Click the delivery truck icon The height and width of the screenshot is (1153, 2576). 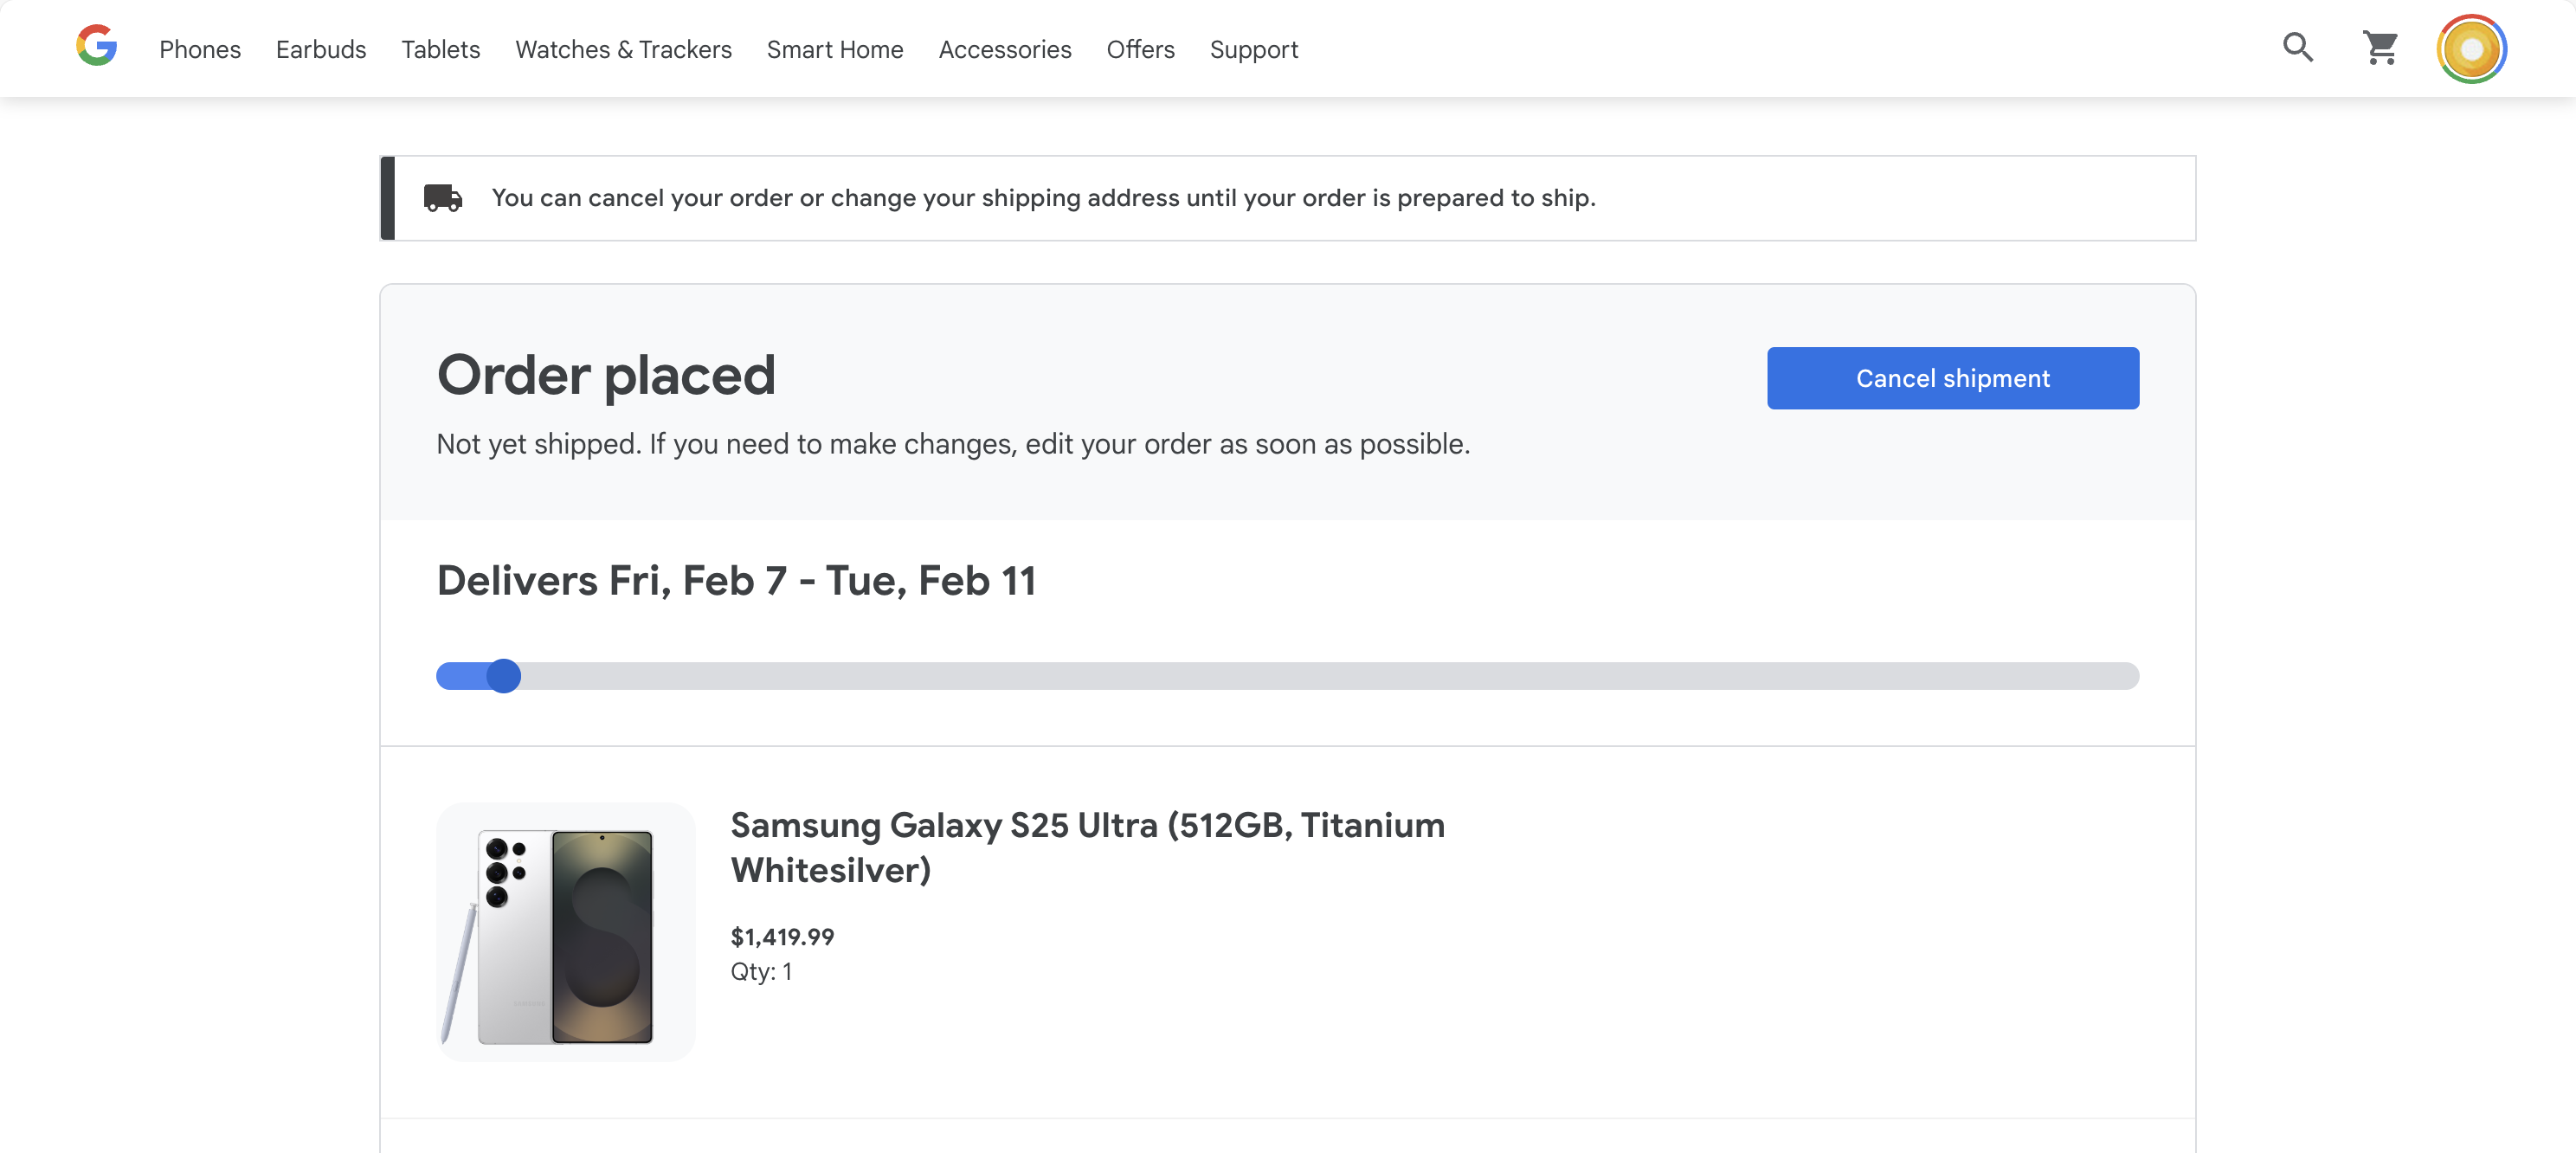click(x=443, y=197)
